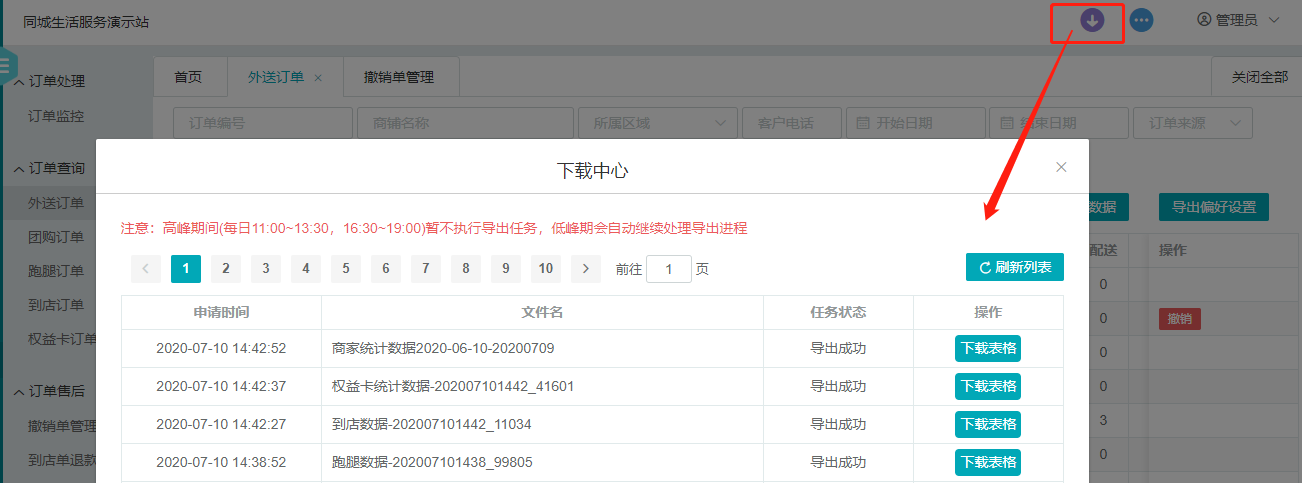Open the download center icon
The width and height of the screenshot is (1302, 483).
(1092, 20)
